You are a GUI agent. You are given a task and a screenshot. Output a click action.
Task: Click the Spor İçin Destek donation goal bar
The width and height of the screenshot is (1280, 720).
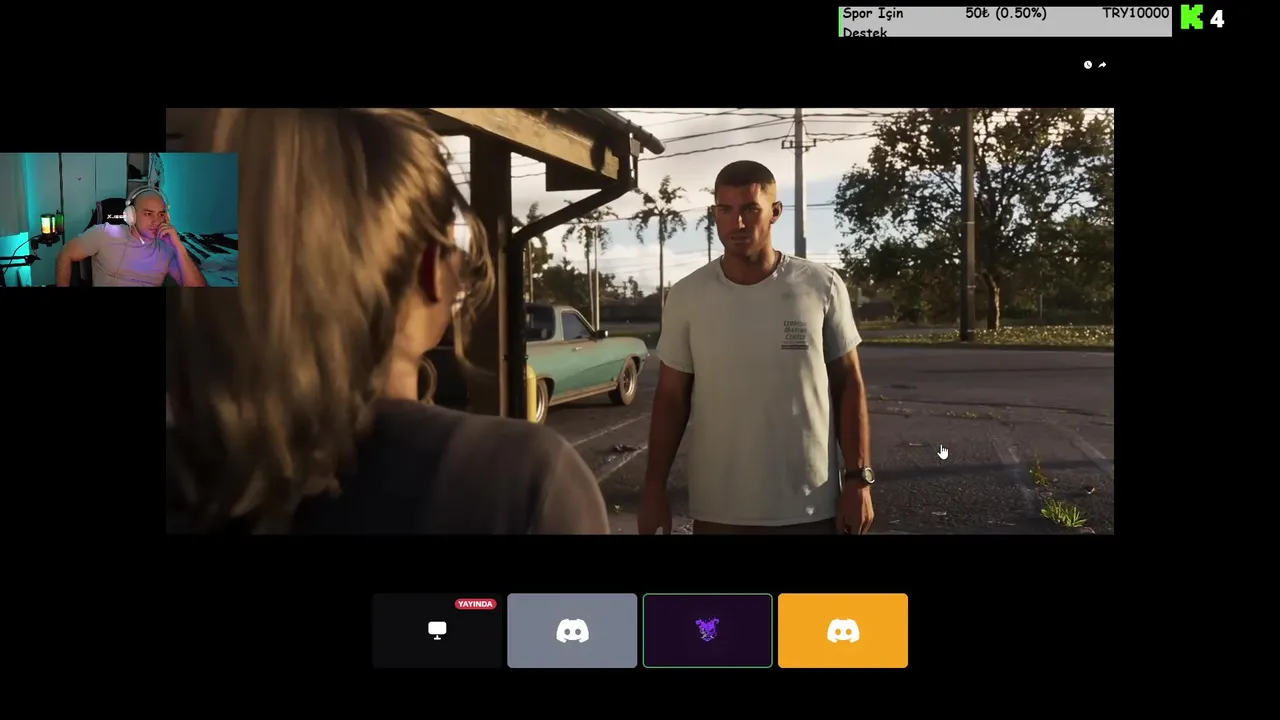[x=1005, y=21]
